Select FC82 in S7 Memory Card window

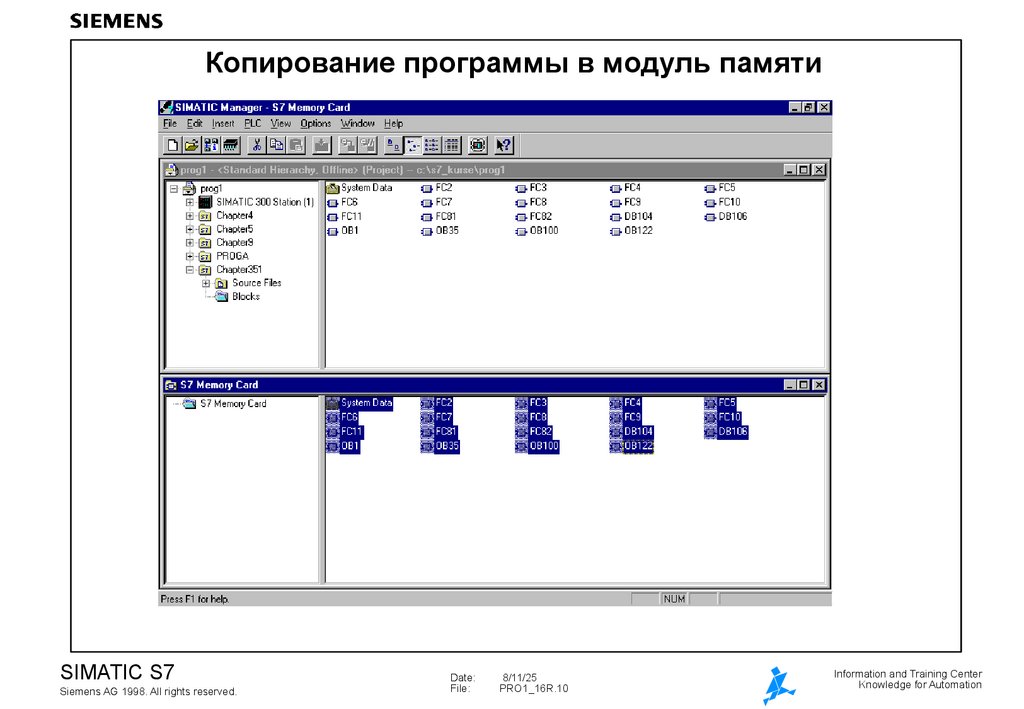click(534, 432)
